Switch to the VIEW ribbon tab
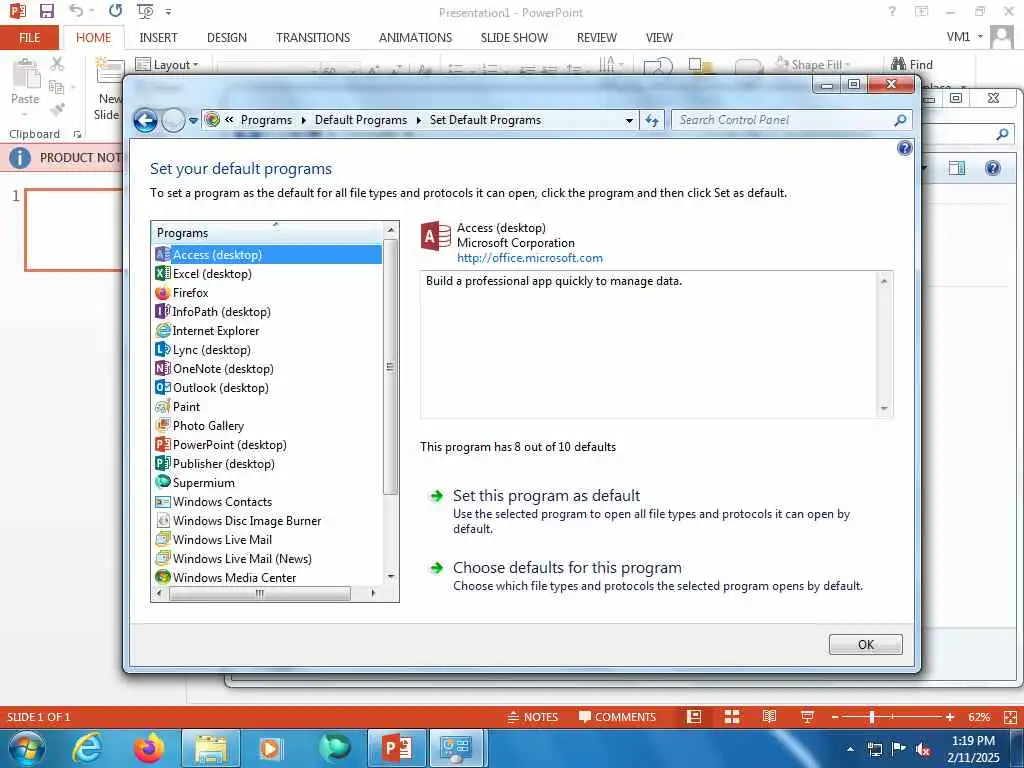 [x=659, y=38]
